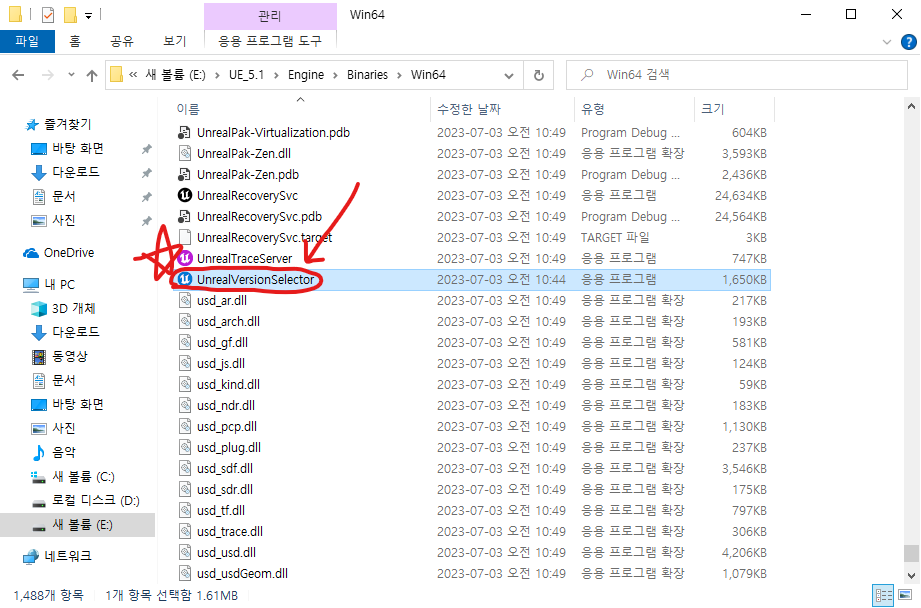
Task: Select the usd_arch.dll file icon
Action: 185,321
